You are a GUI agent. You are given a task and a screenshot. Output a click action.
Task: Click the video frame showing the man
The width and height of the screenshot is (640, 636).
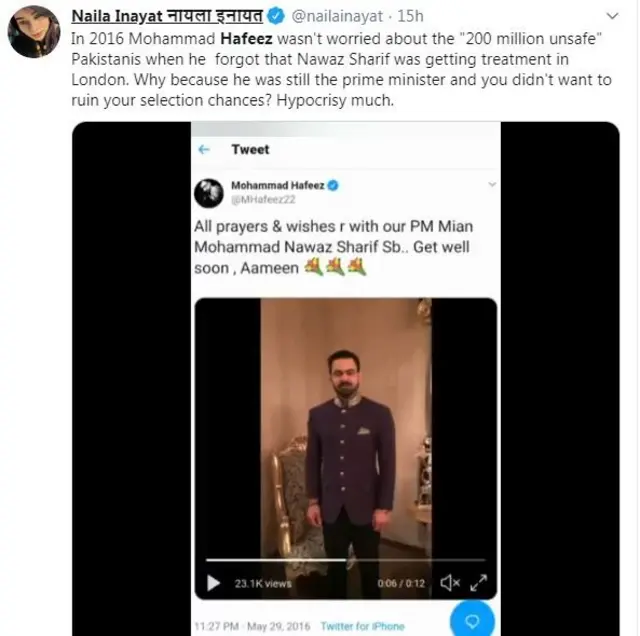(345, 430)
